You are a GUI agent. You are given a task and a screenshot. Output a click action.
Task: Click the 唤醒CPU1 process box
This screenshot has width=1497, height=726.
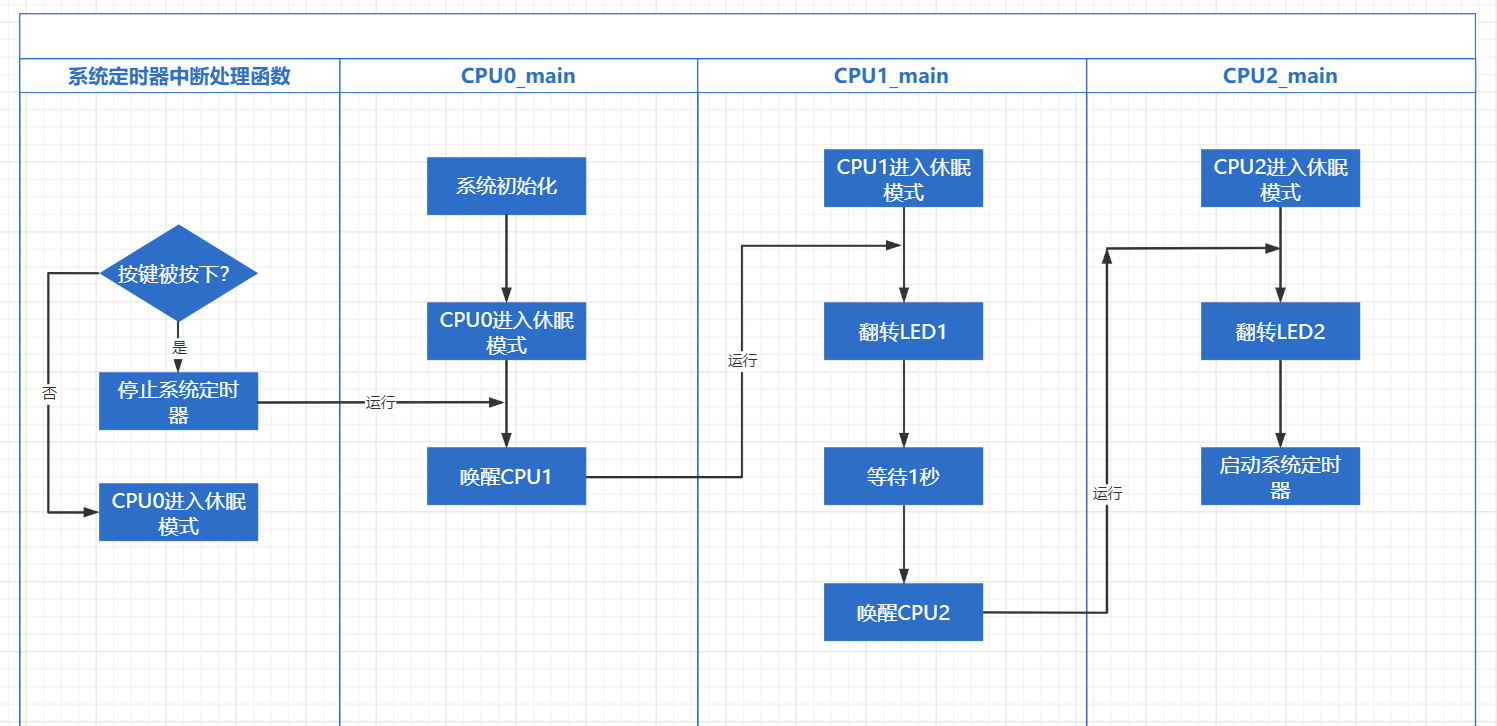pos(506,476)
